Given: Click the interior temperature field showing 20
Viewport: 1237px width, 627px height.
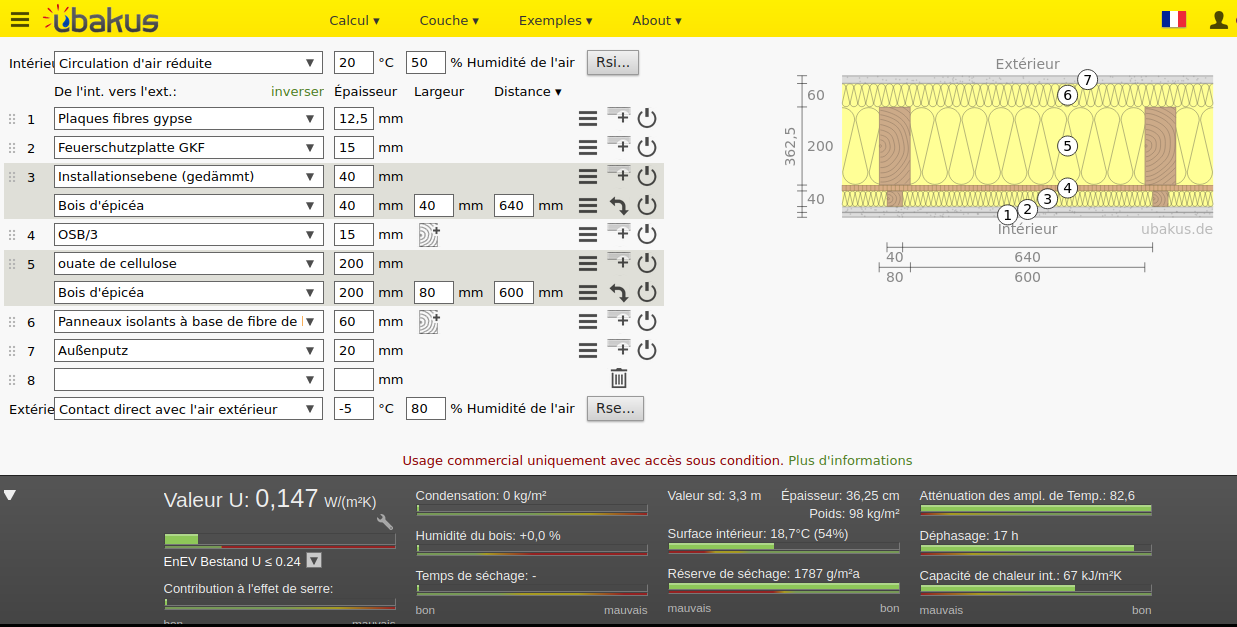Looking at the screenshot, I should (x=354, y=62).
